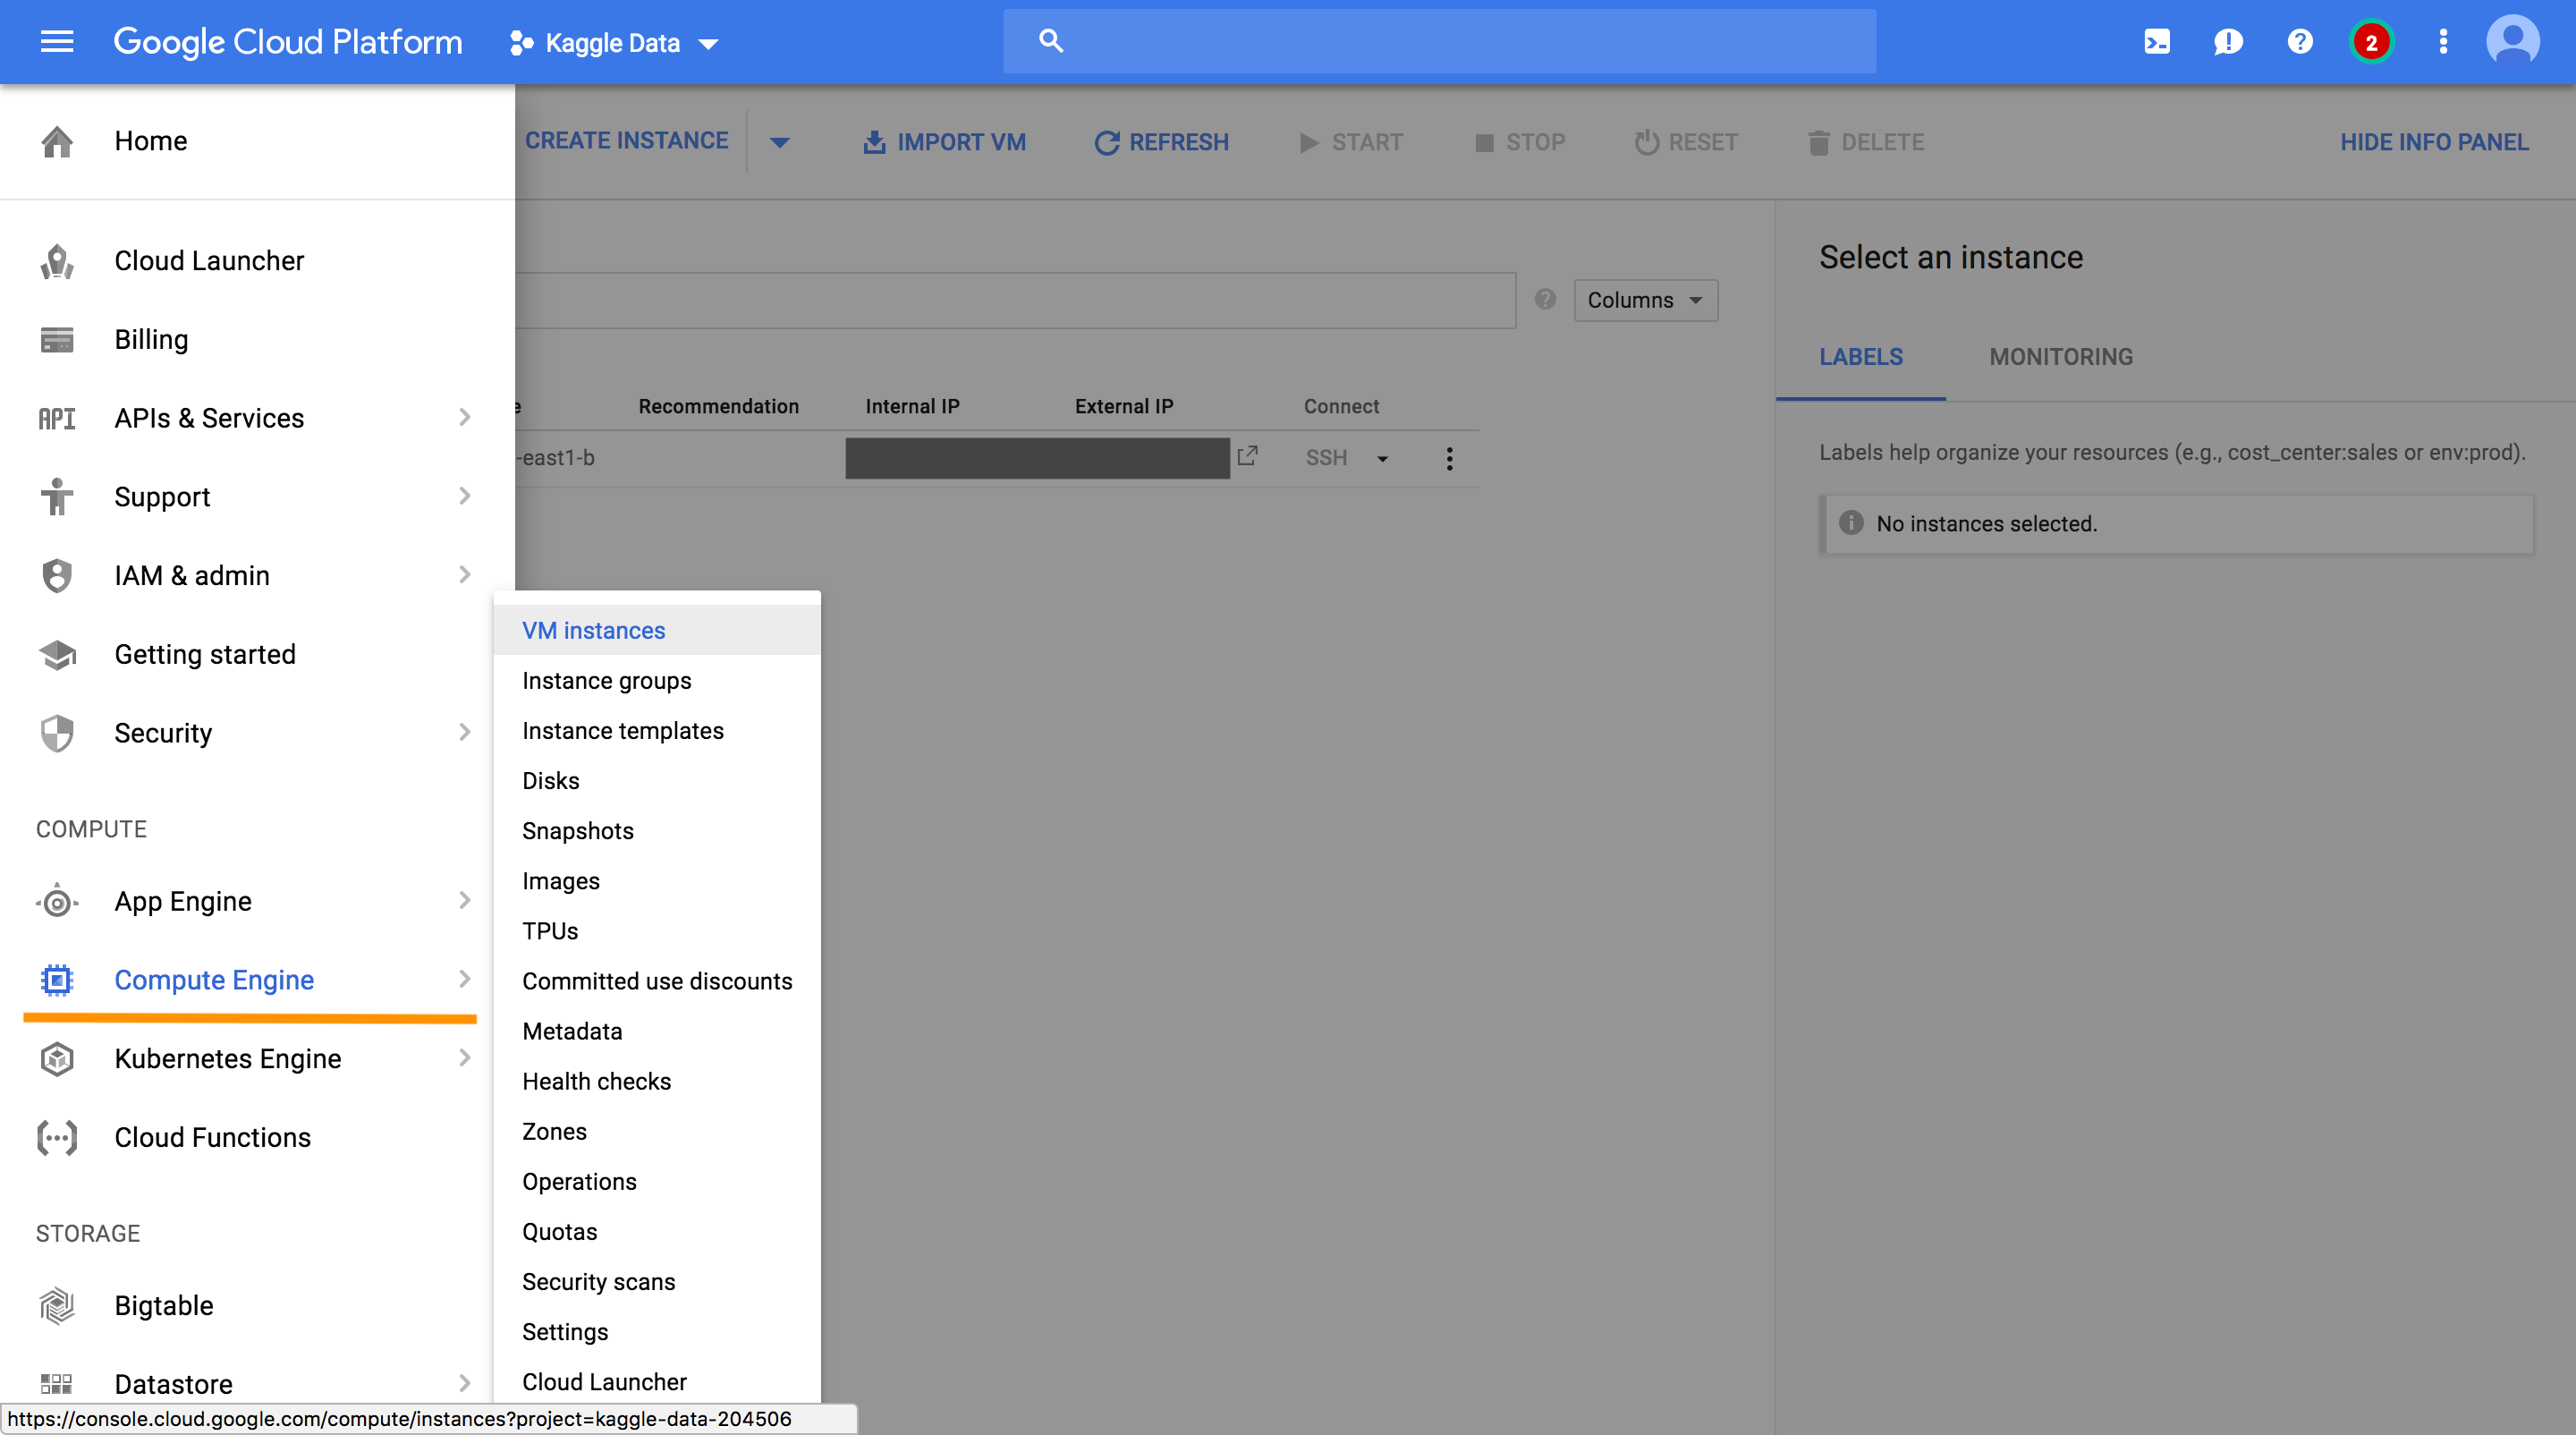Expand the Support submenu
This screenshot has height=1435, width=2576.
[x=464, y=496]
